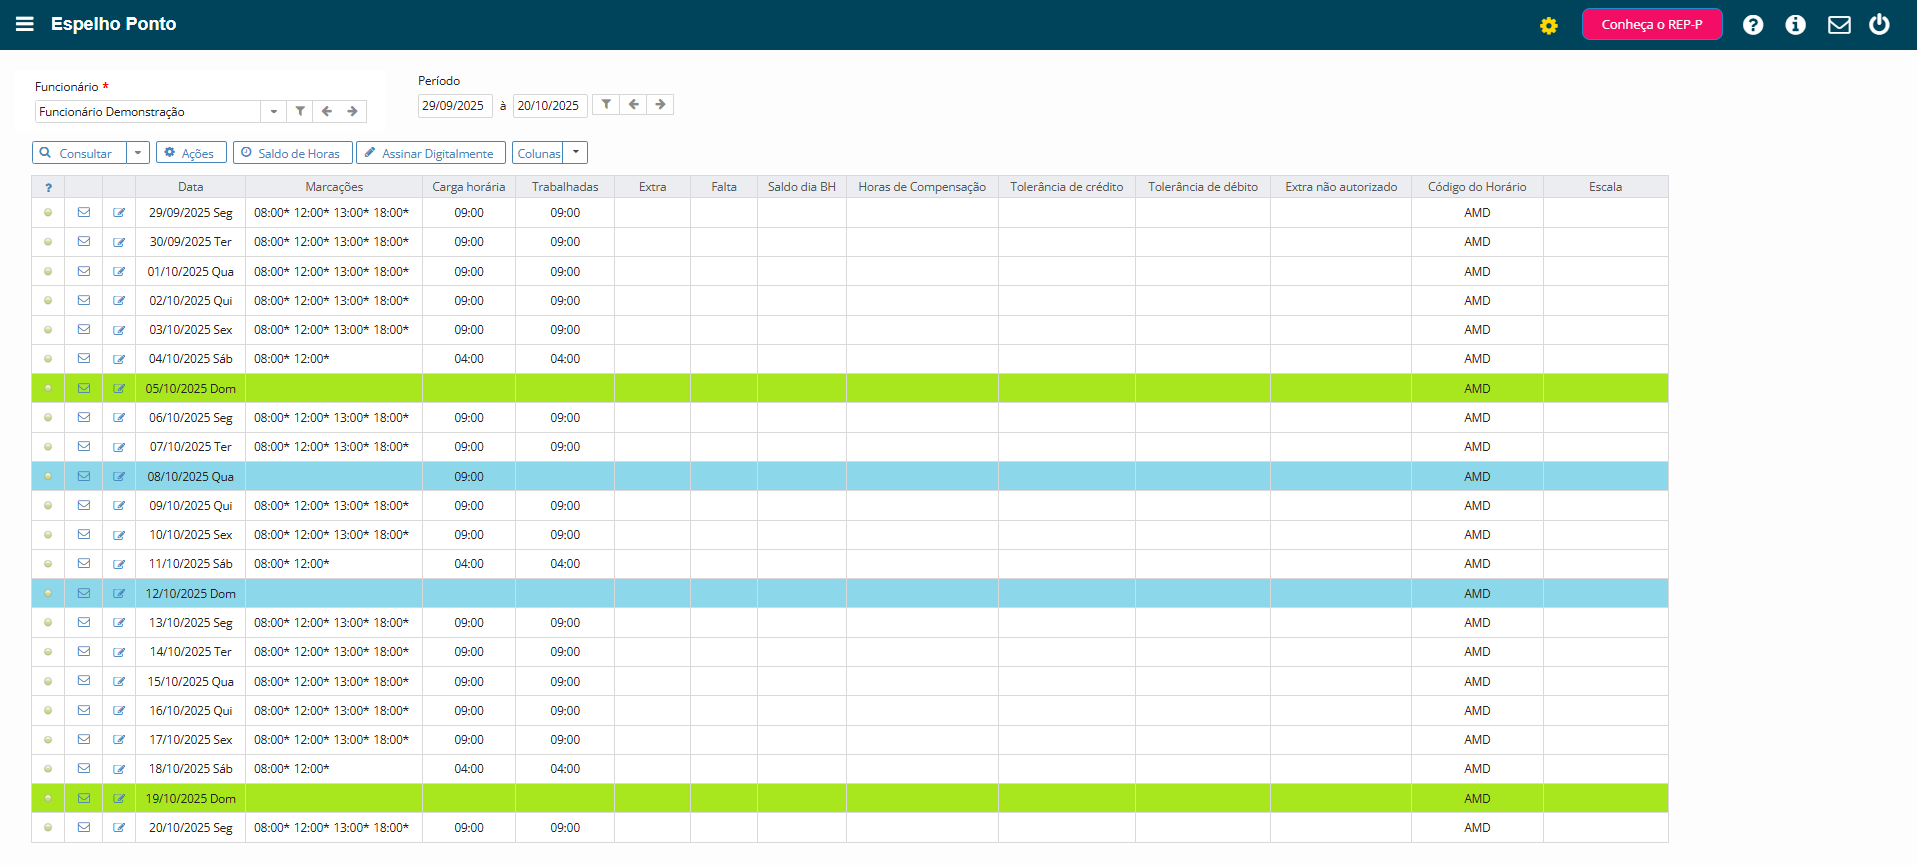Click the Código do Horário column header
1917x865 pixels.
click(x=1477, y=187)
